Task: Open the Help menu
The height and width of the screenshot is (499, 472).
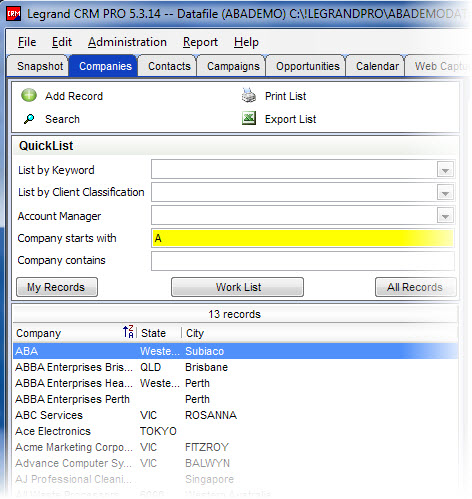Action: (246, 42)
